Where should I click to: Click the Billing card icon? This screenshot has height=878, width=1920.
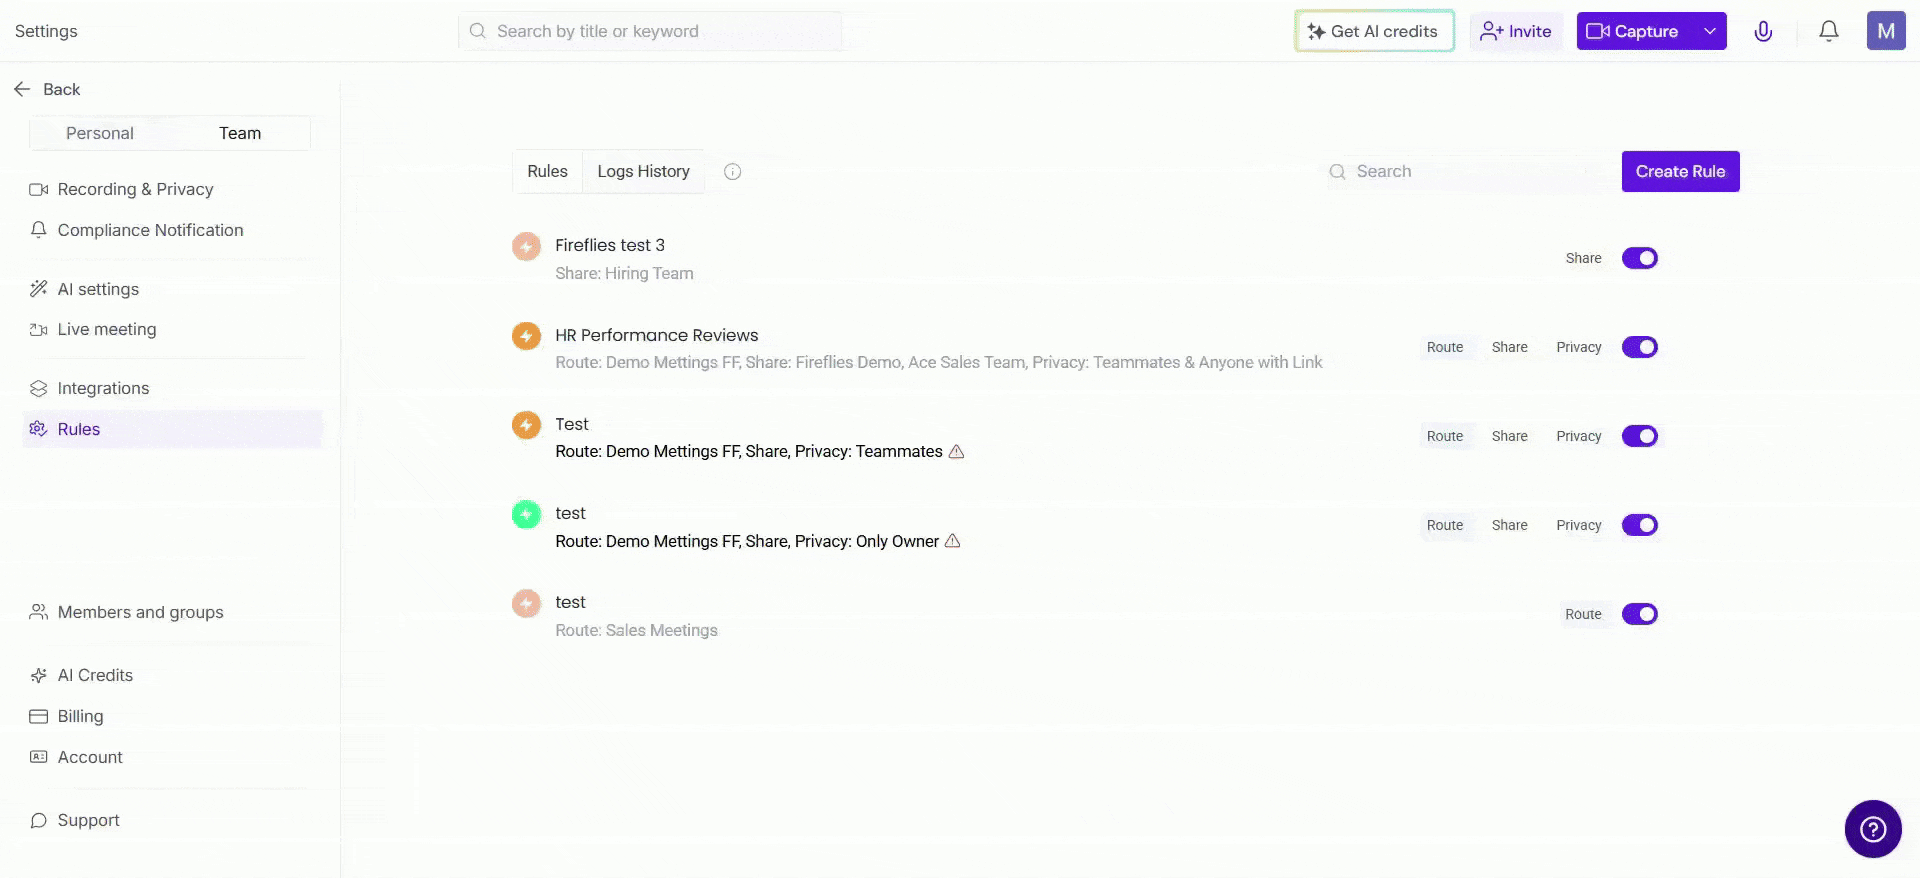(x=39, y=716)
